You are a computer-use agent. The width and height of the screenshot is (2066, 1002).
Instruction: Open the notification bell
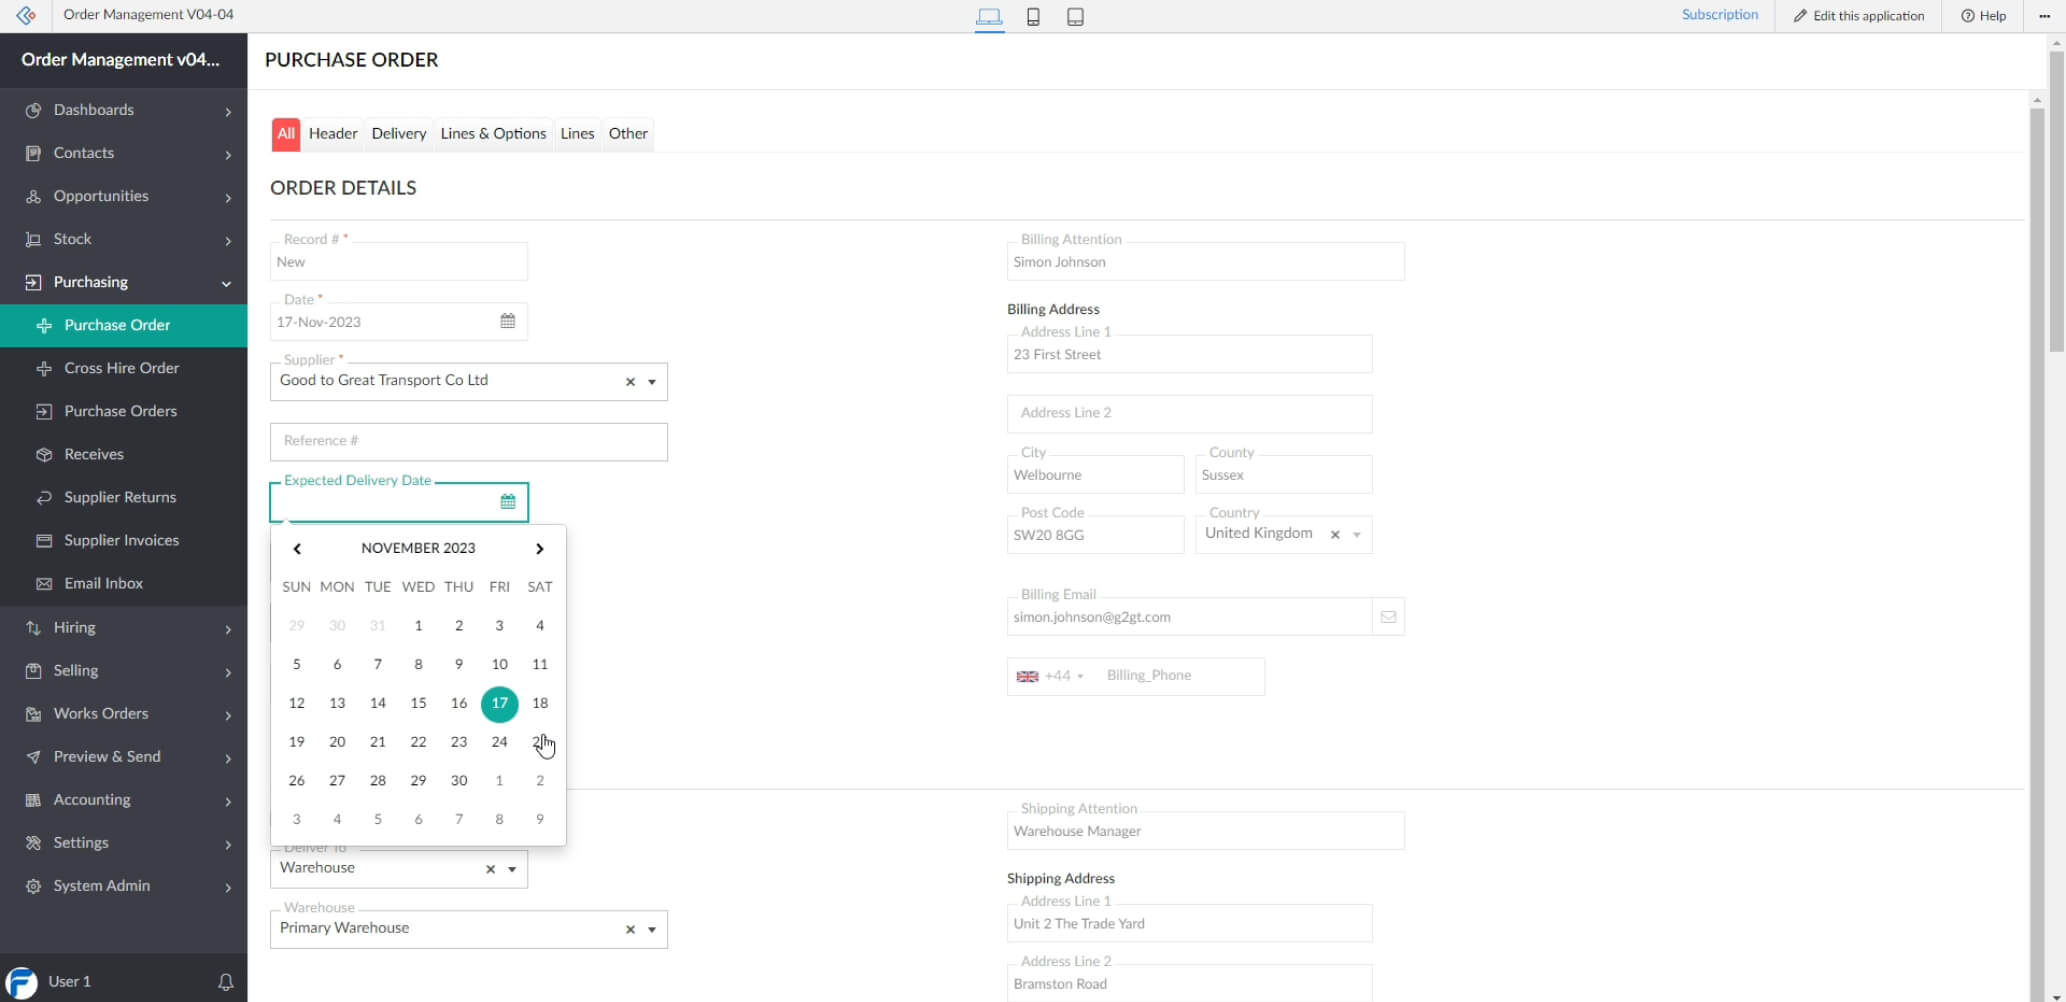(226, 981)
